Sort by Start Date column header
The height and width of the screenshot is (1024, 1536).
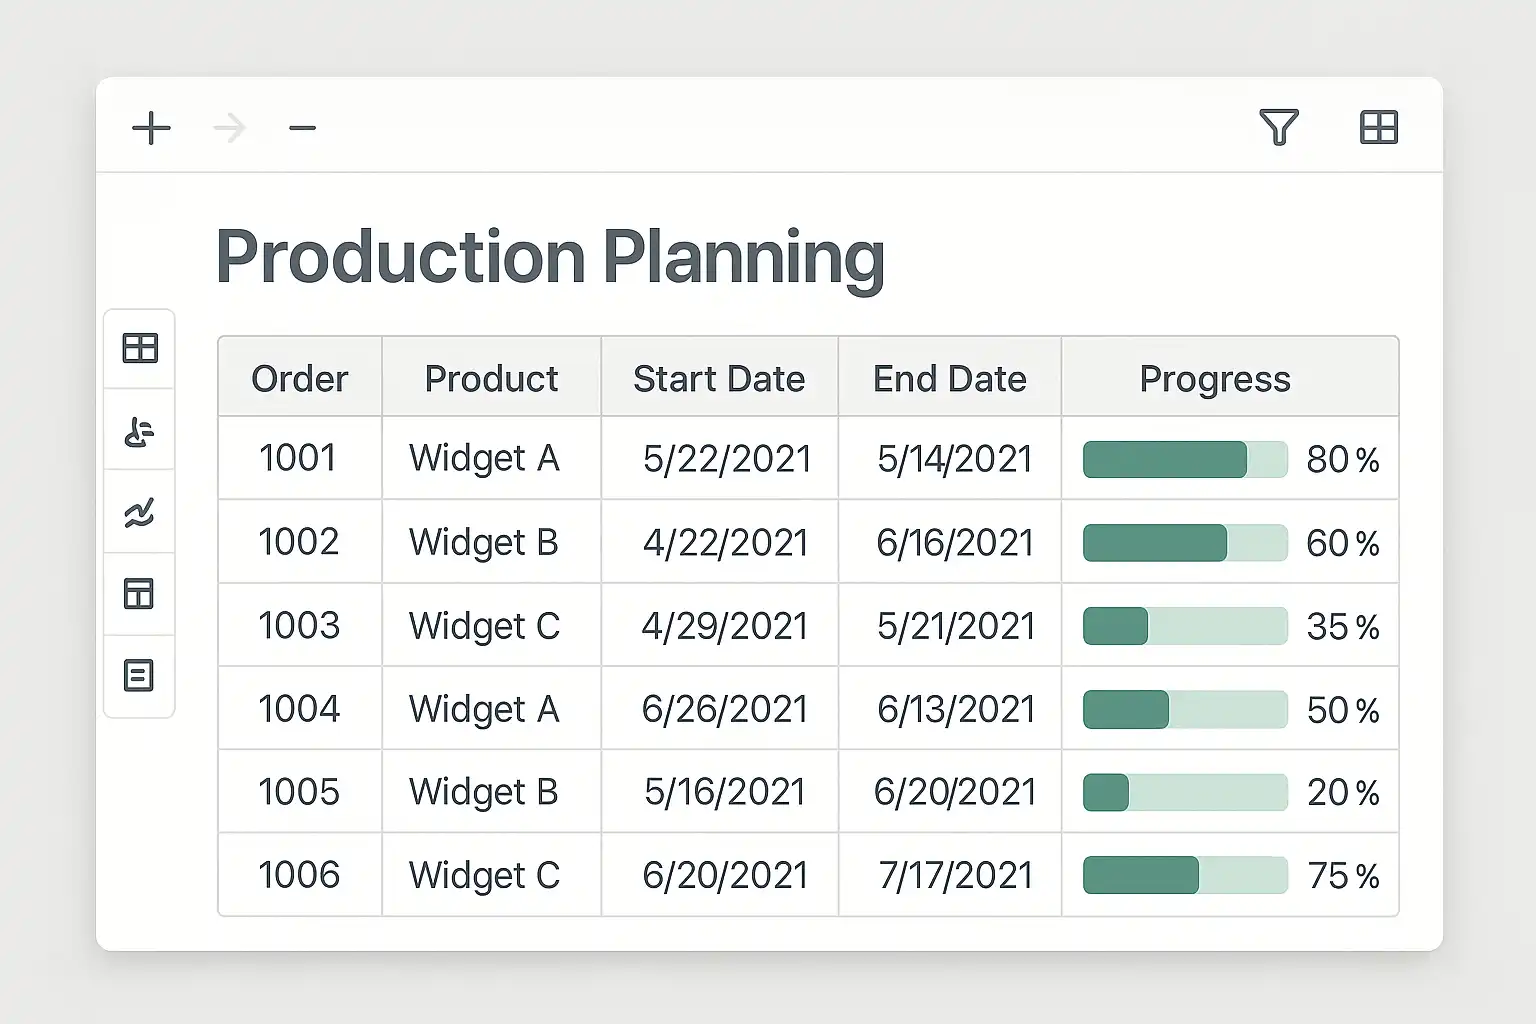click(x=718, y=379)
